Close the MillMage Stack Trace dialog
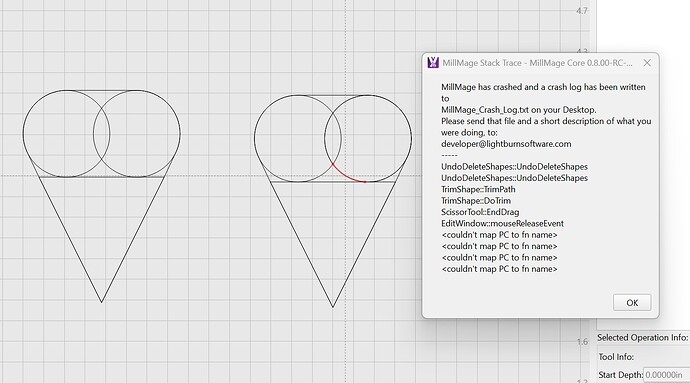The width and height of the screenshot is (690, 383). [x=647, y=63]
